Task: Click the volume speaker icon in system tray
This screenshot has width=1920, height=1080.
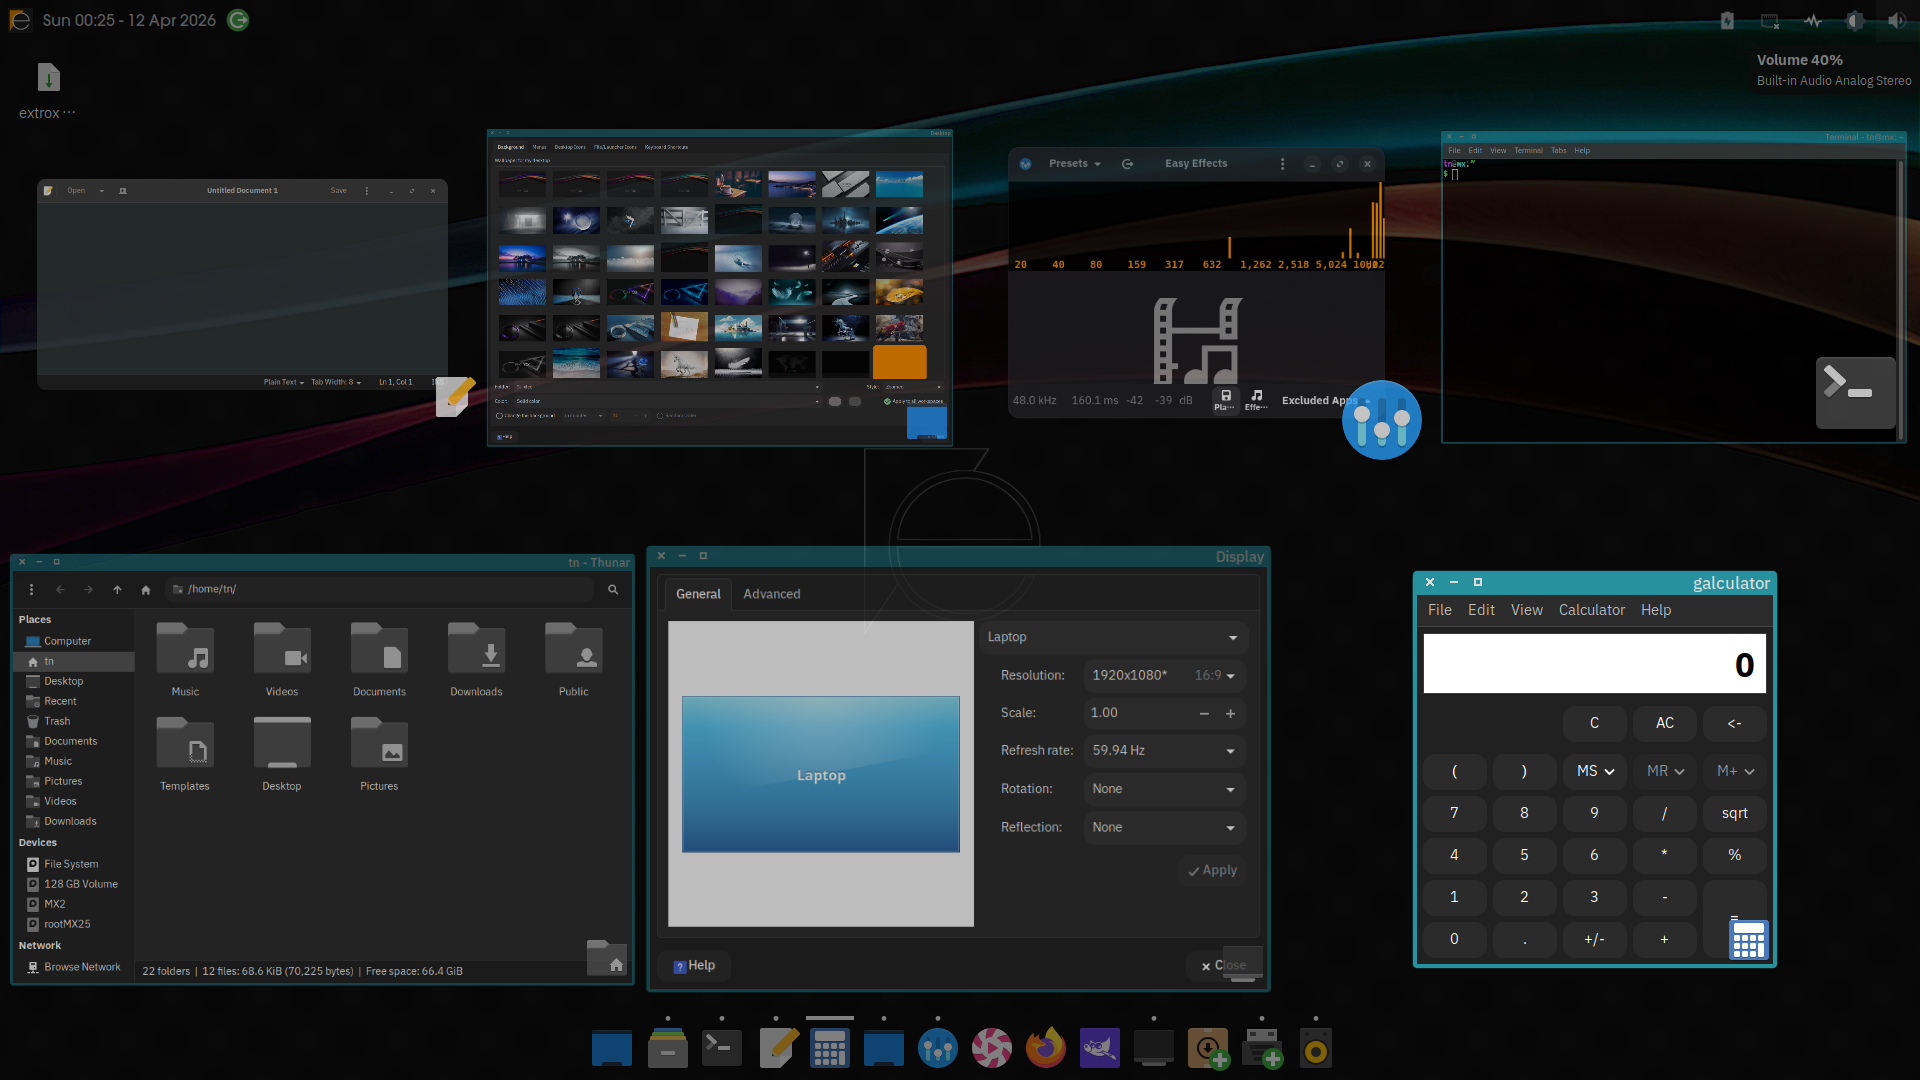Action: point(1896,20)
